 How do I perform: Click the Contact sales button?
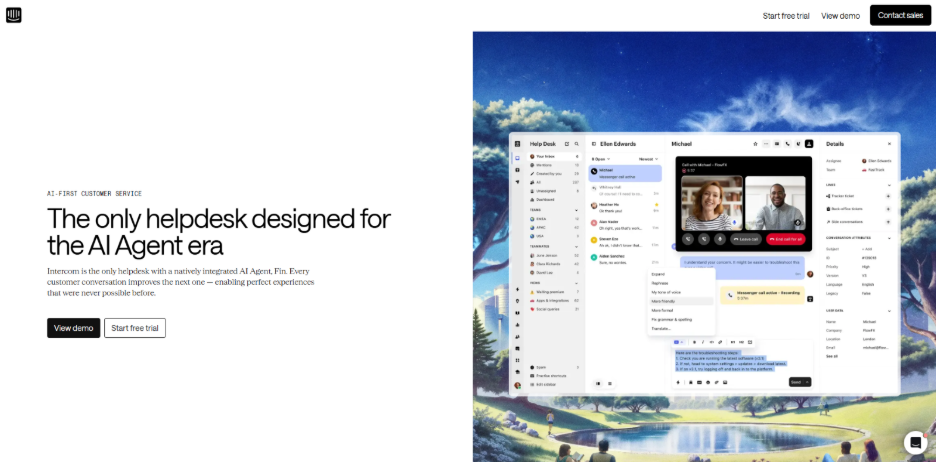(900, 15)
